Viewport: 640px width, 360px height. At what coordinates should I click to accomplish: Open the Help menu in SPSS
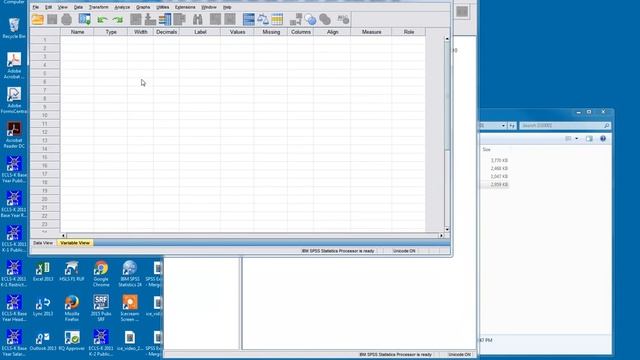click(x=227, y=7)
